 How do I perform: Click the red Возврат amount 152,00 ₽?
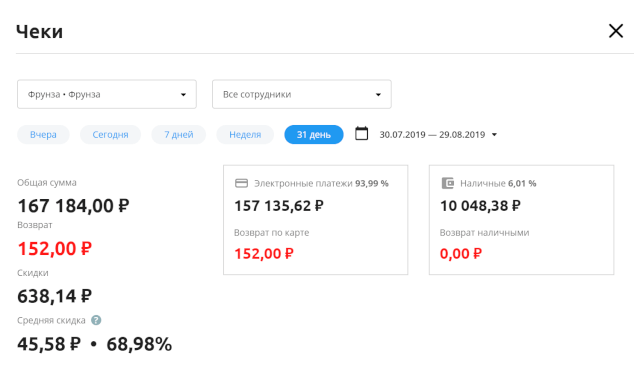(x=55, y=249)
